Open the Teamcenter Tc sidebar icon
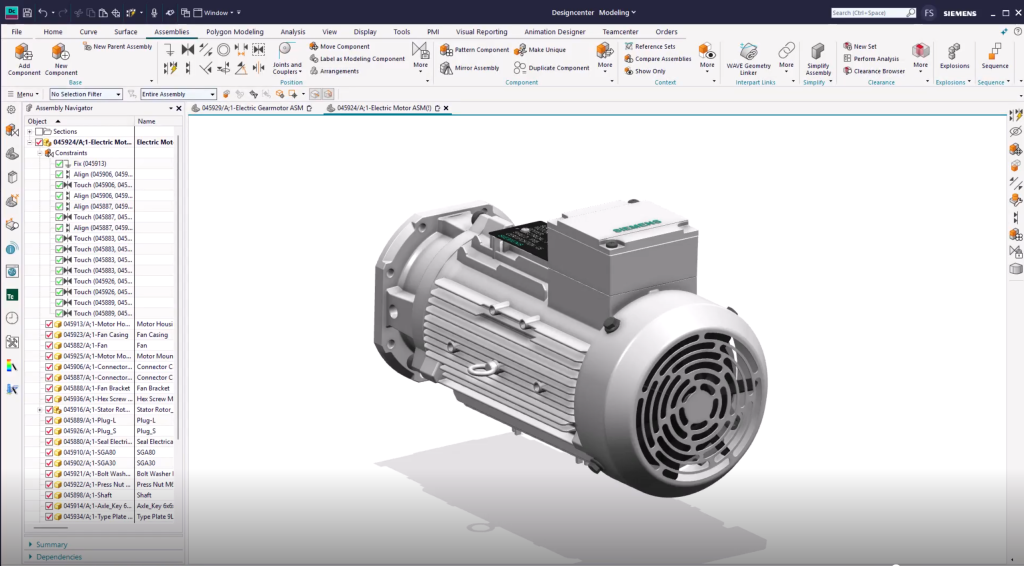This screenshot has height=566, width=1024. coord(12,295)
